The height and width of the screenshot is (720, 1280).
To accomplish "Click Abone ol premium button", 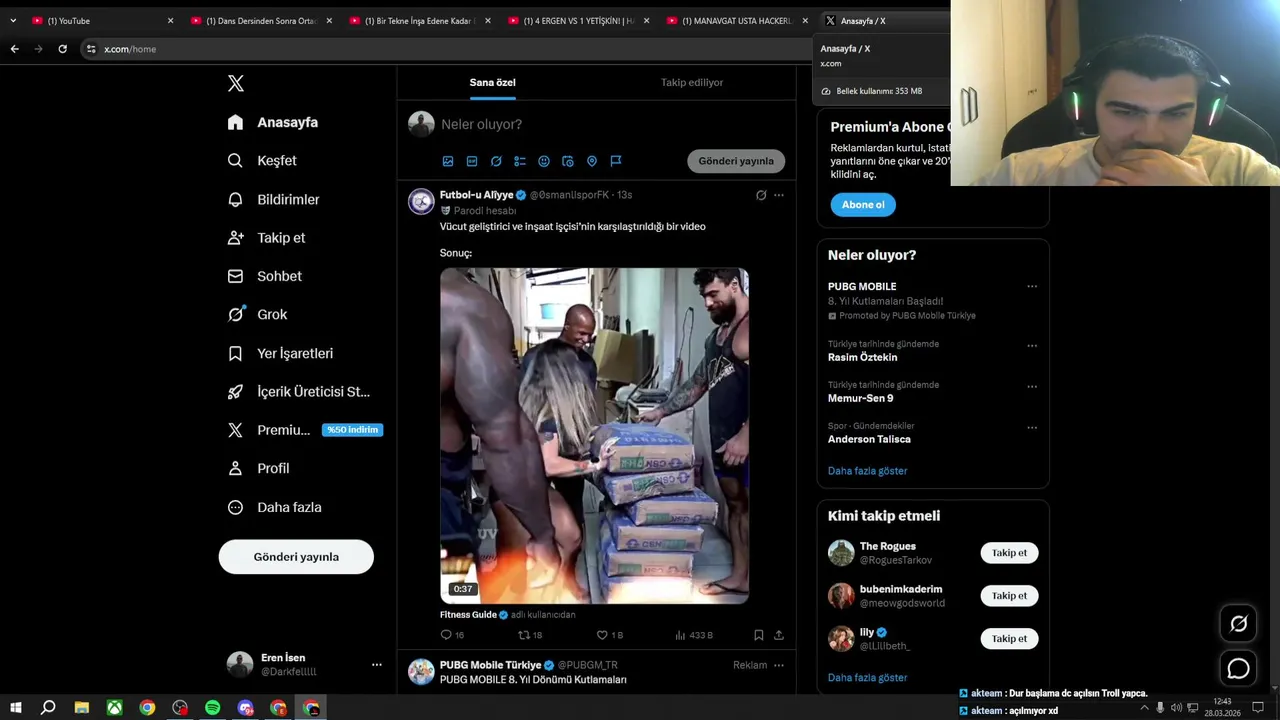I will [863, 205].
